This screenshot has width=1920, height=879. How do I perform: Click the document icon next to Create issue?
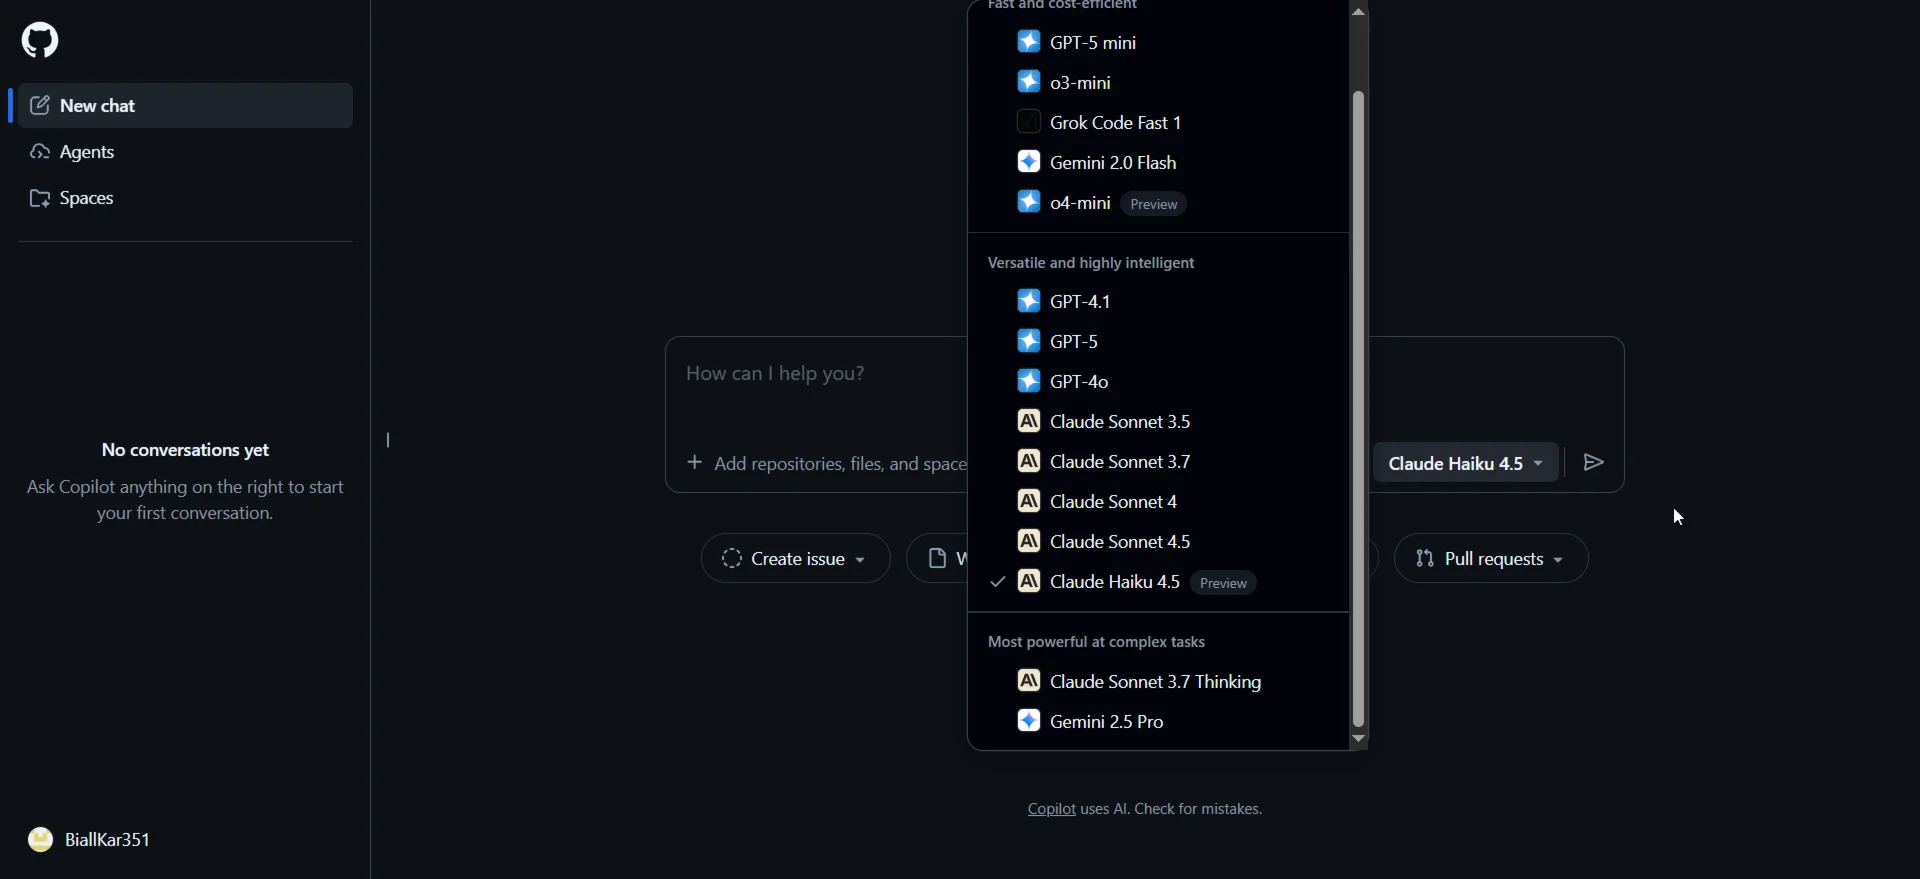tap(937, 558)
